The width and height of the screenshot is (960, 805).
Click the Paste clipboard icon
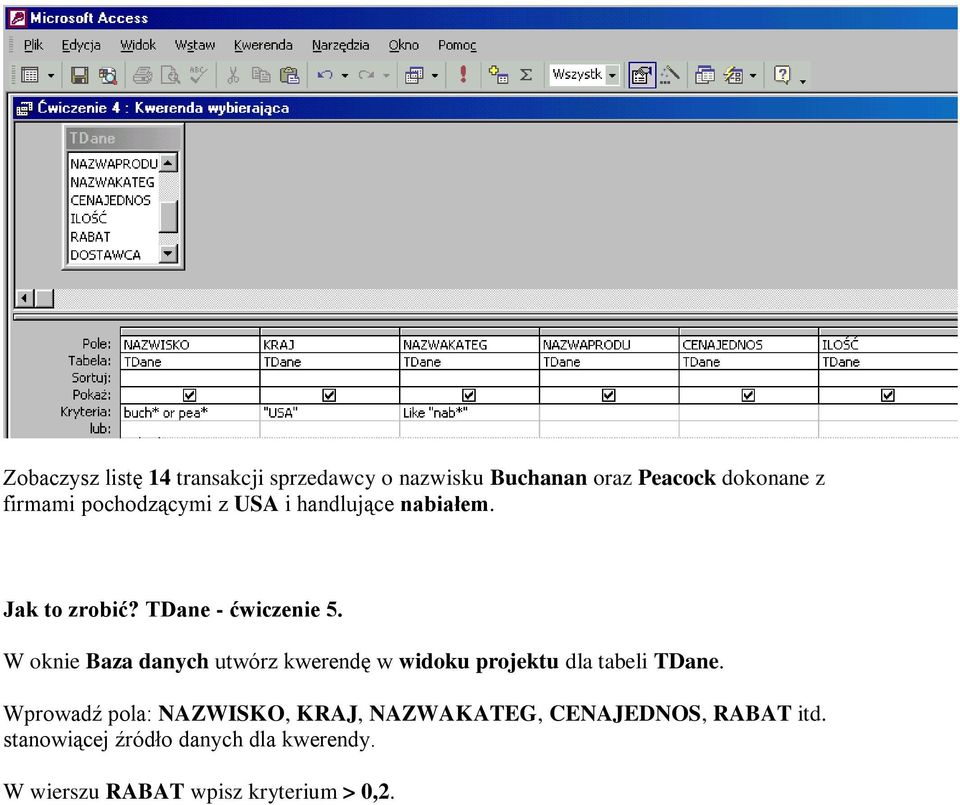(x=289, y=75)
